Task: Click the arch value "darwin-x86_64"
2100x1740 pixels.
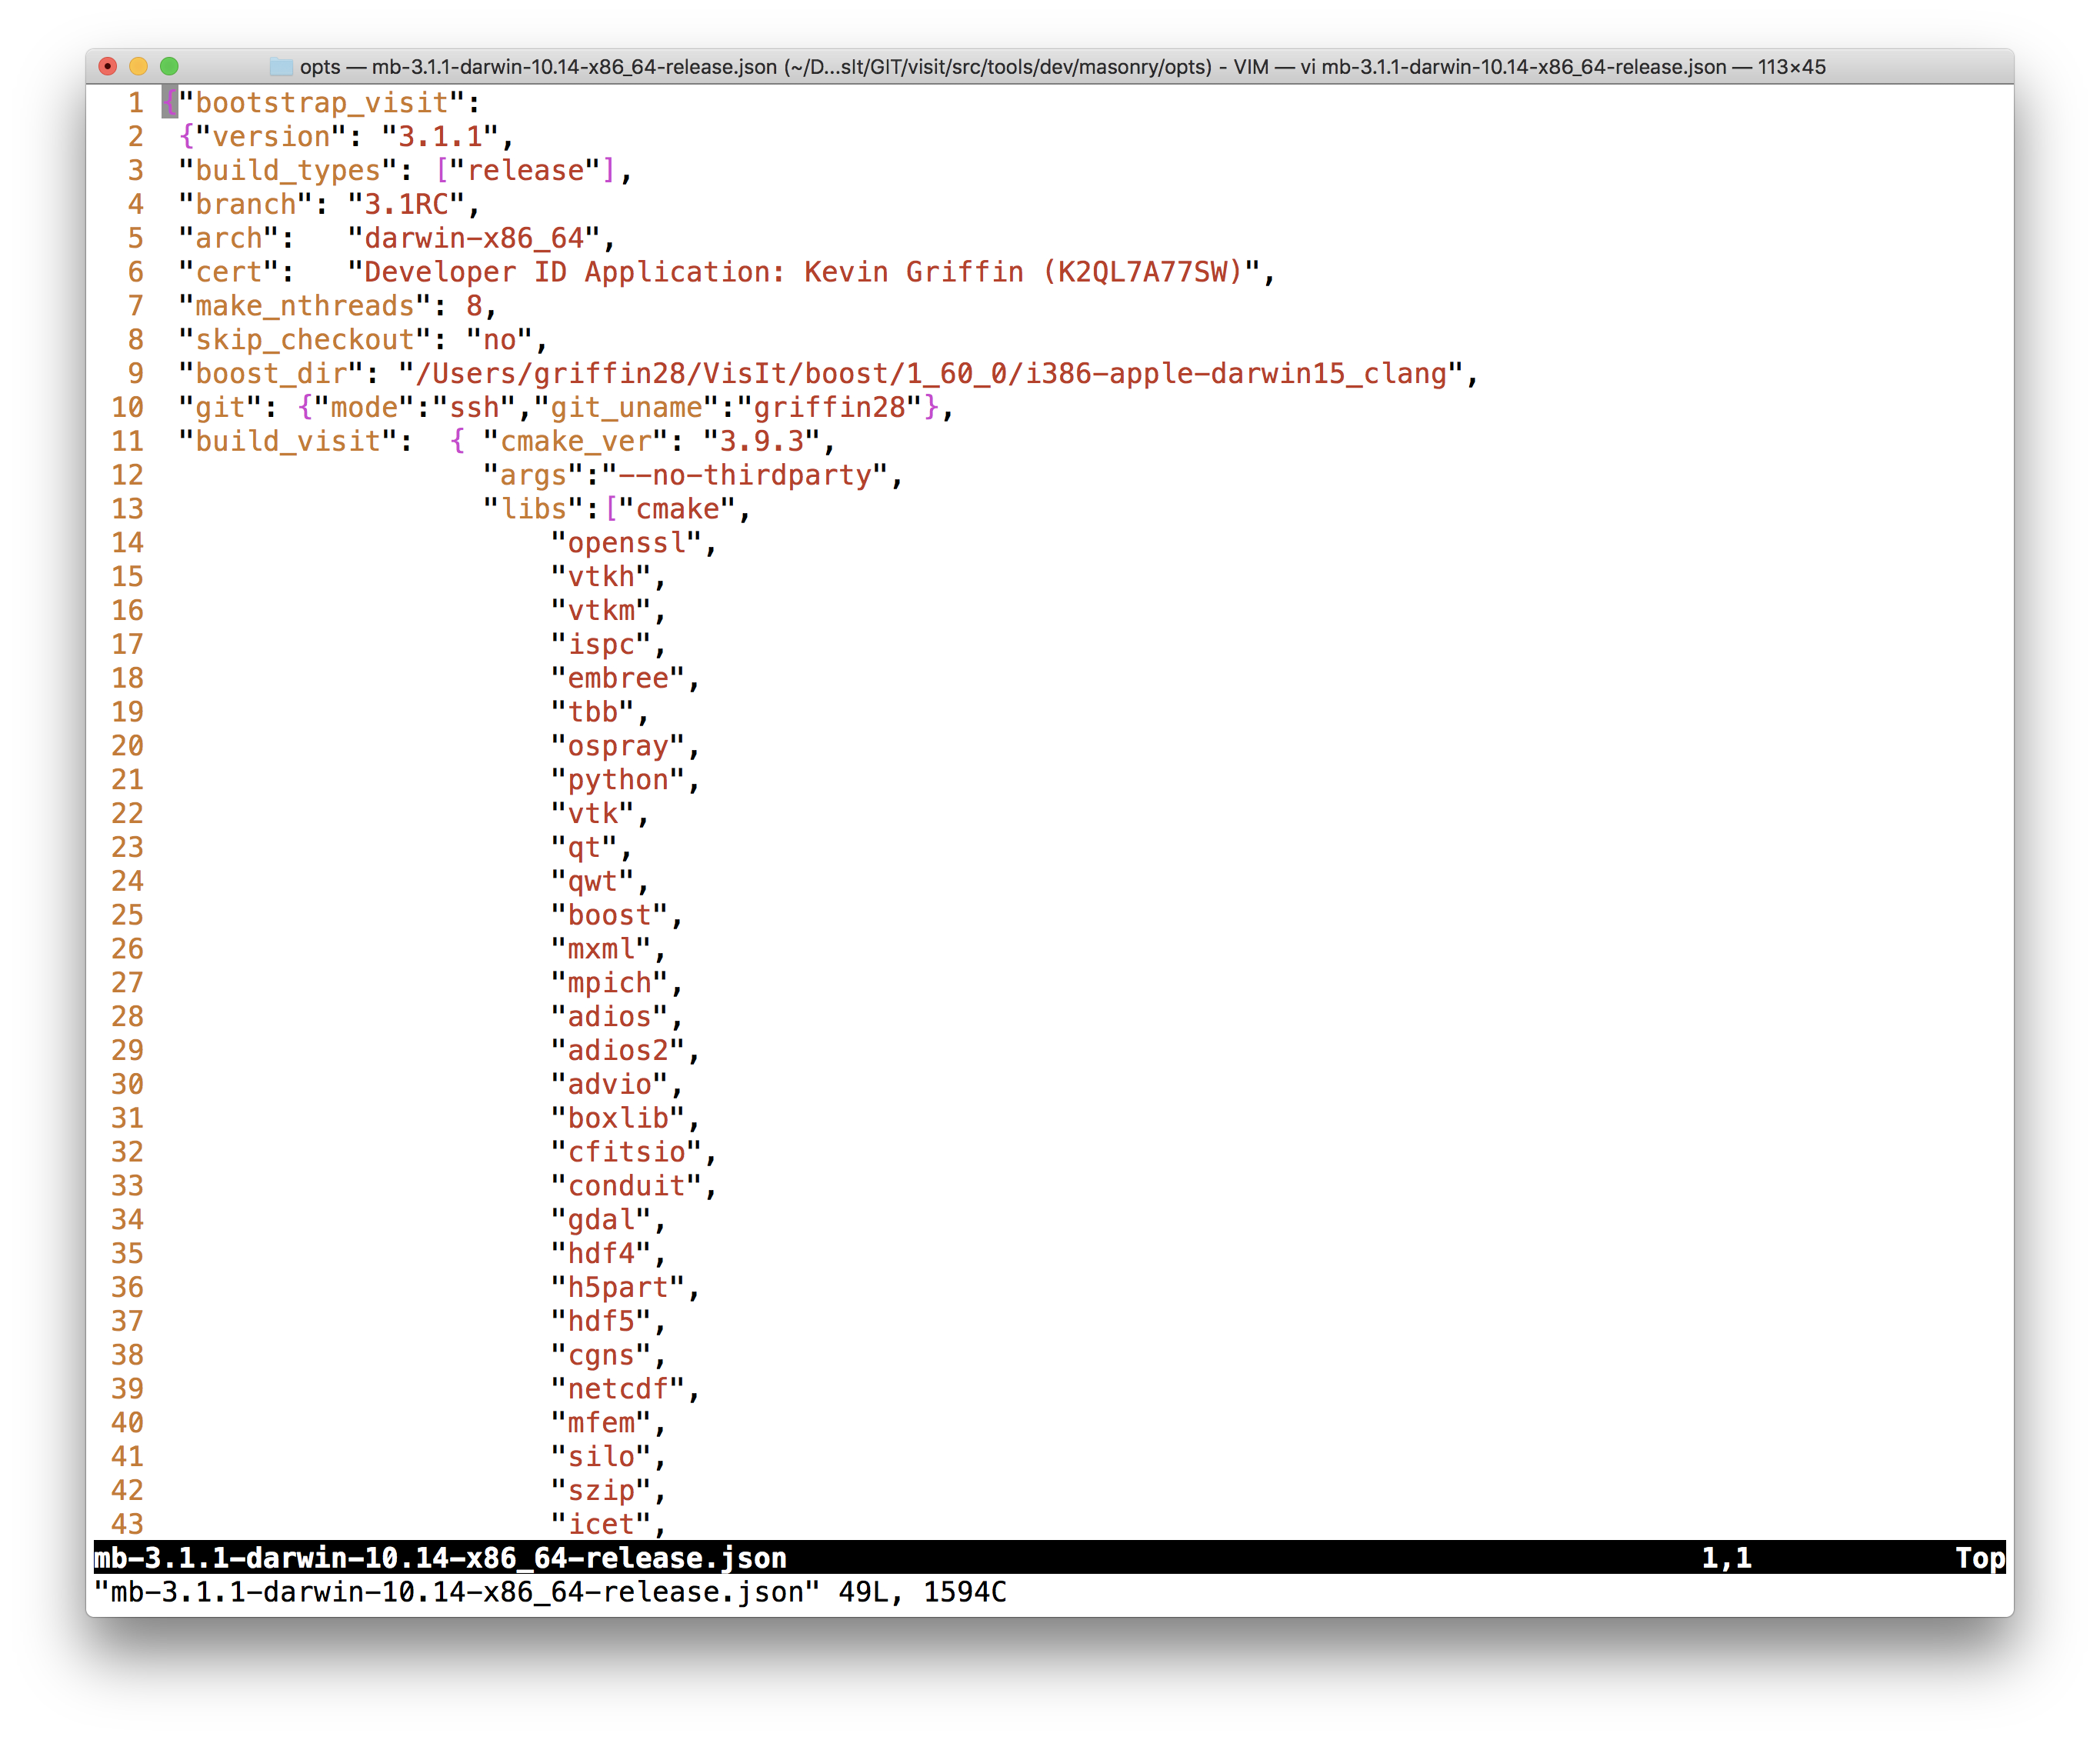Action: coord(474,239)
